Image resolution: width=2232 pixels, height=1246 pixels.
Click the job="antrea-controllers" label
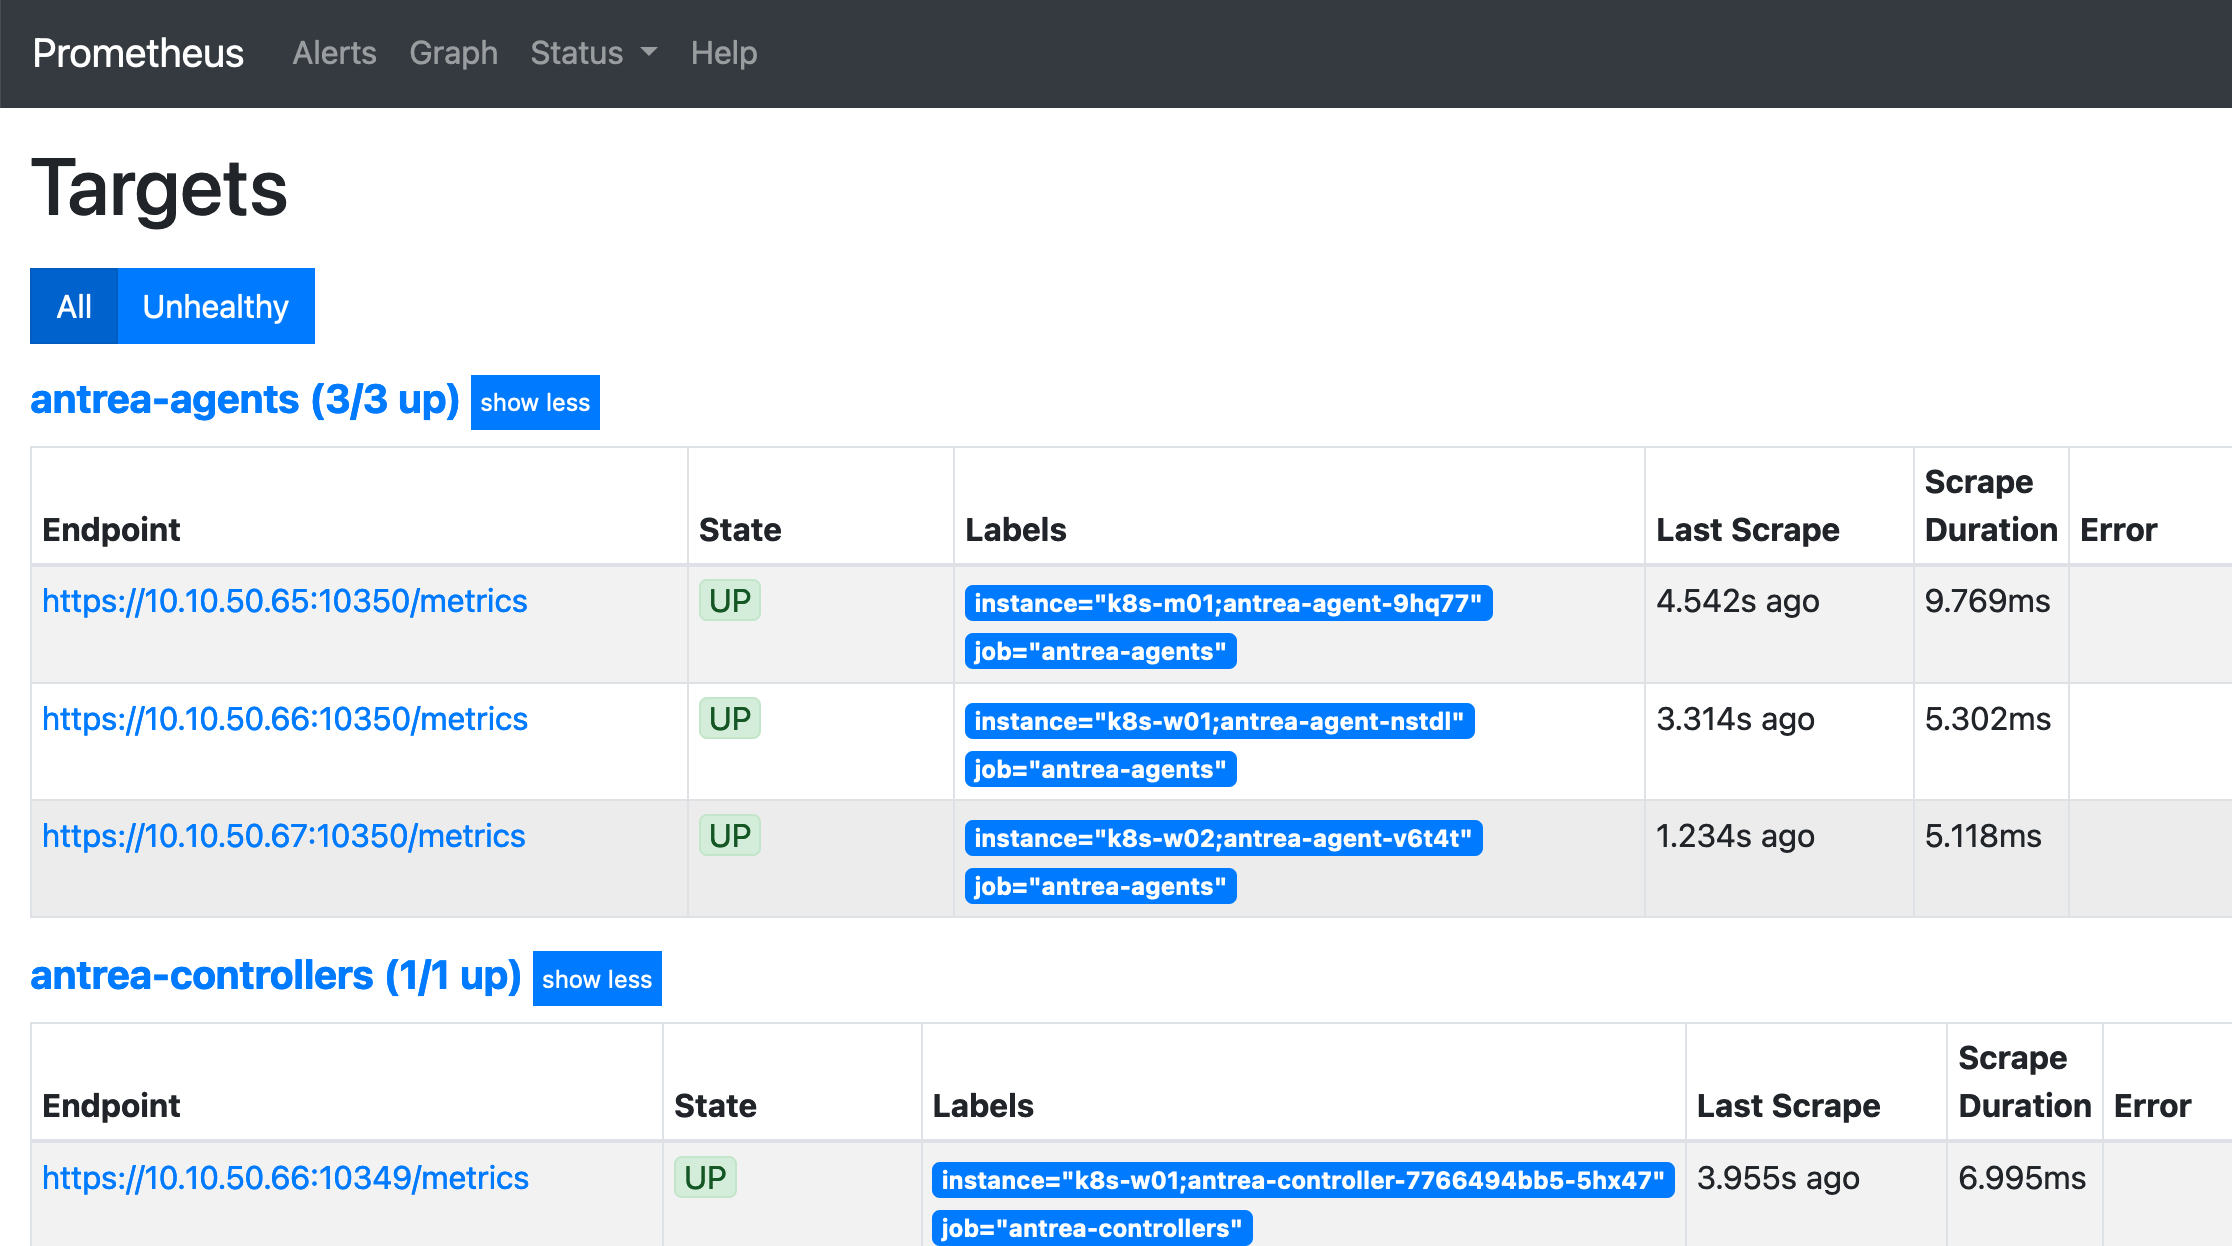[1092, 1228]
